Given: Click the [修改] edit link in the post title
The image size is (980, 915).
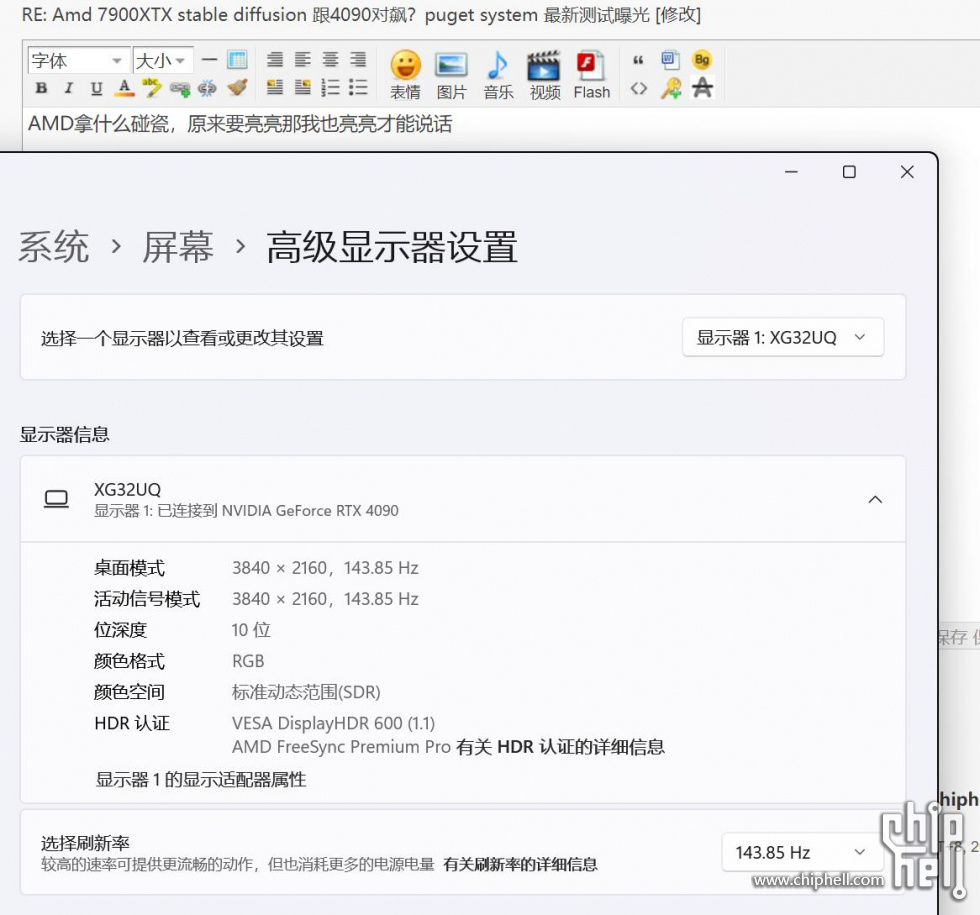Looking at the screenshot, I should click(x=678, y=14).
